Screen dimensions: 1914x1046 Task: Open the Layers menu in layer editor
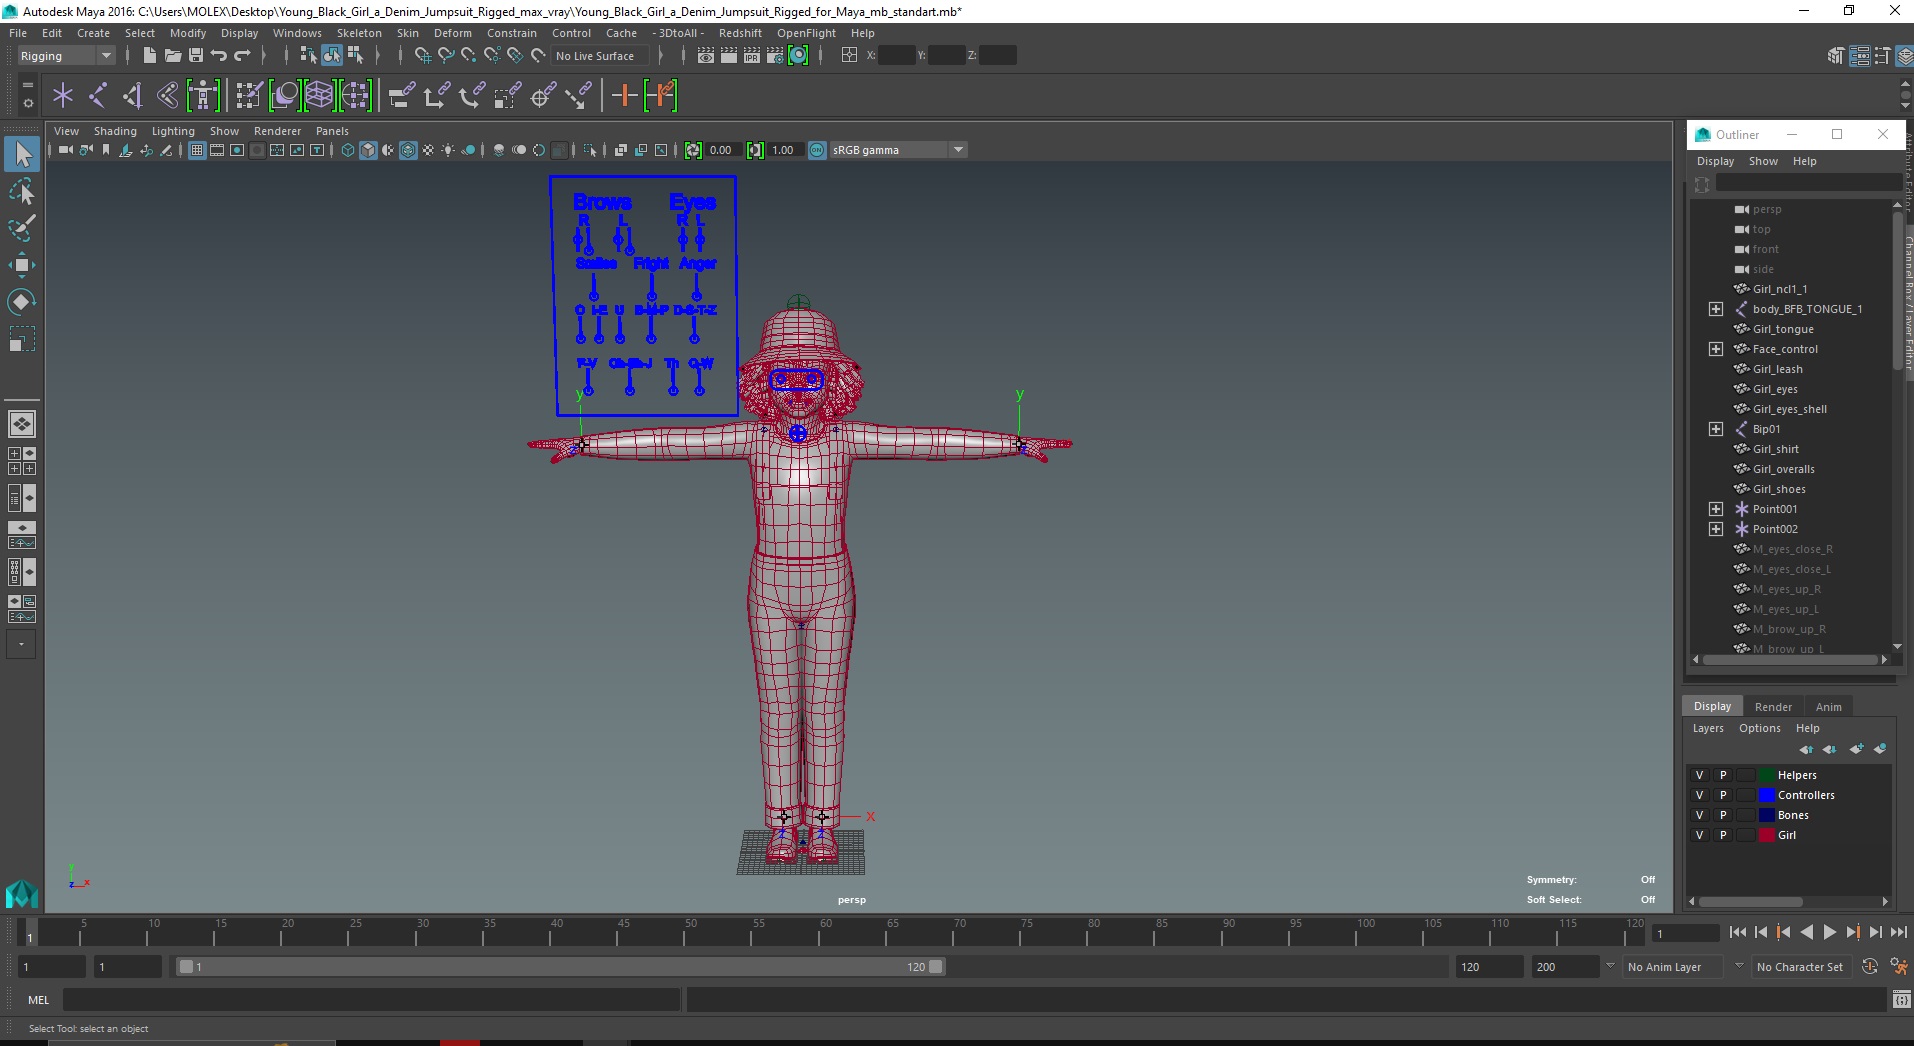pyautogui.click(x=1708, y=728)
